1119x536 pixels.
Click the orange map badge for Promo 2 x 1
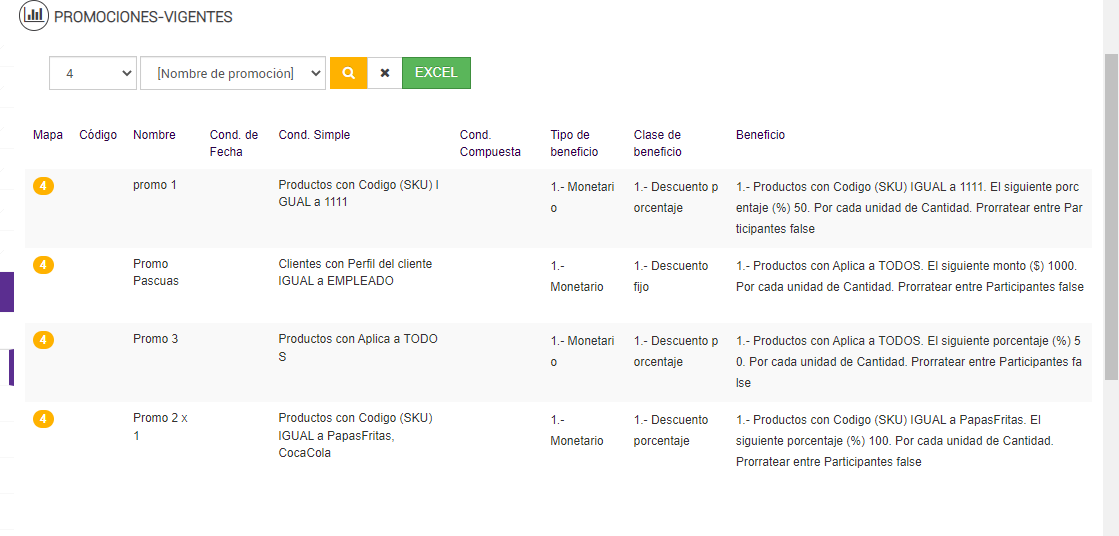(x=43, y=419)
